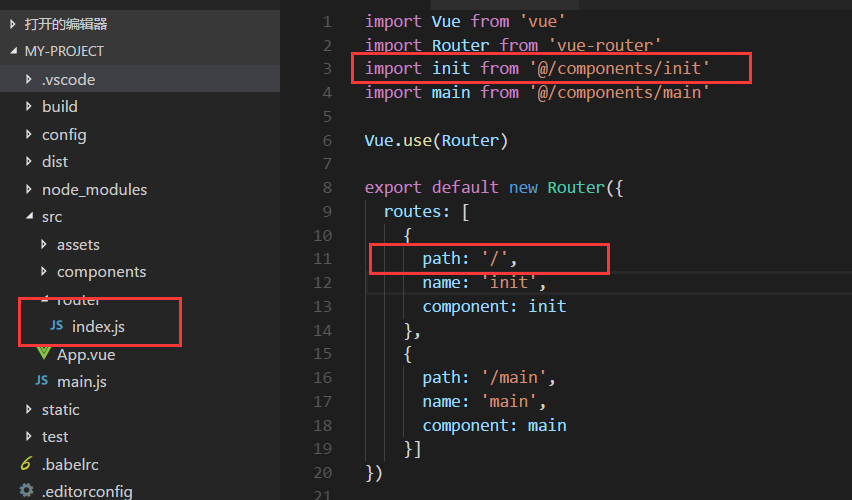Expand the build folder arrow
Screen dimensions: 852x500
pyautogui.click(x=29, y=107)
